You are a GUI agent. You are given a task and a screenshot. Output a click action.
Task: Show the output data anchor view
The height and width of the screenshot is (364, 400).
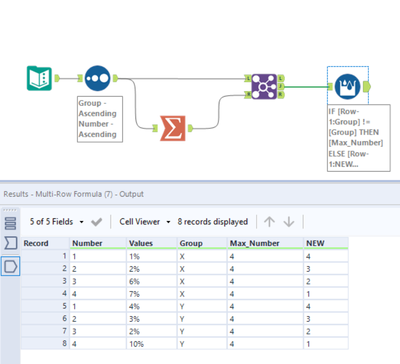pos(11,266)
